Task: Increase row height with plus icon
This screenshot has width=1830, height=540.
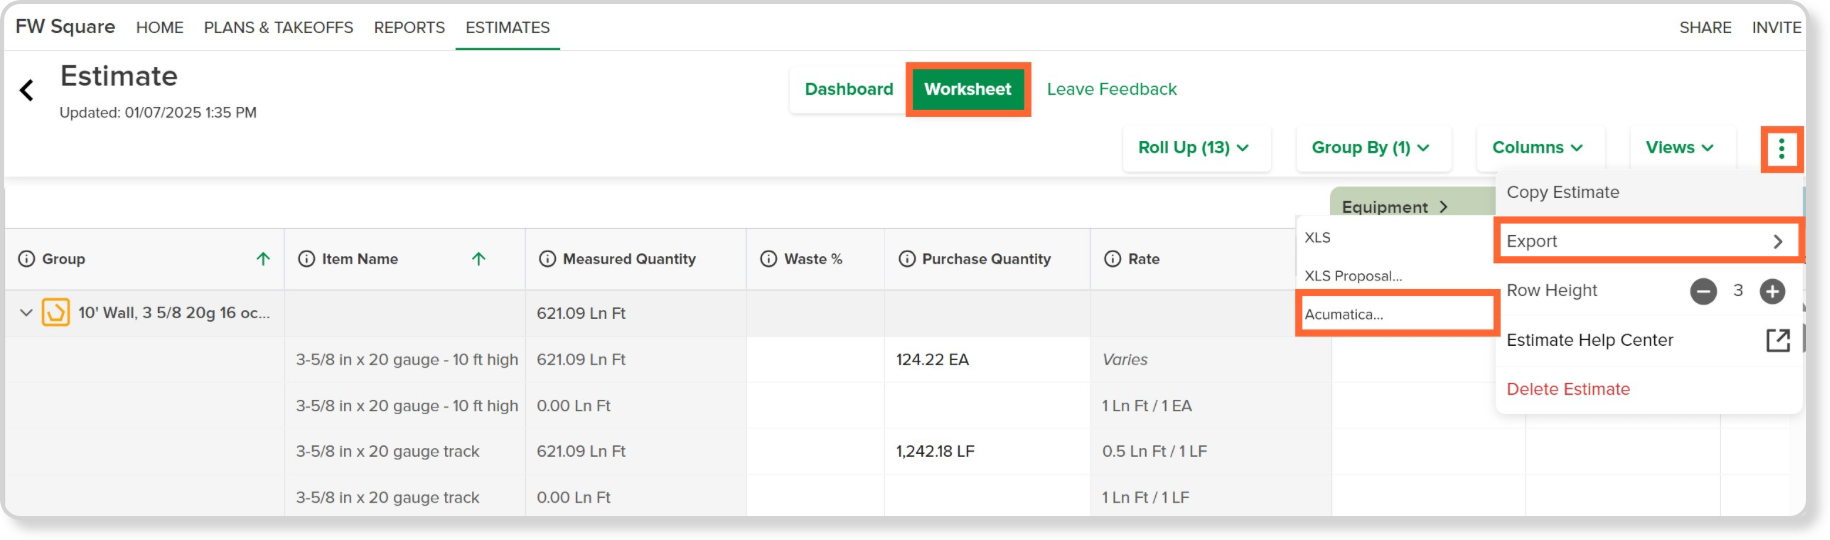Action: click(1772, 291)
